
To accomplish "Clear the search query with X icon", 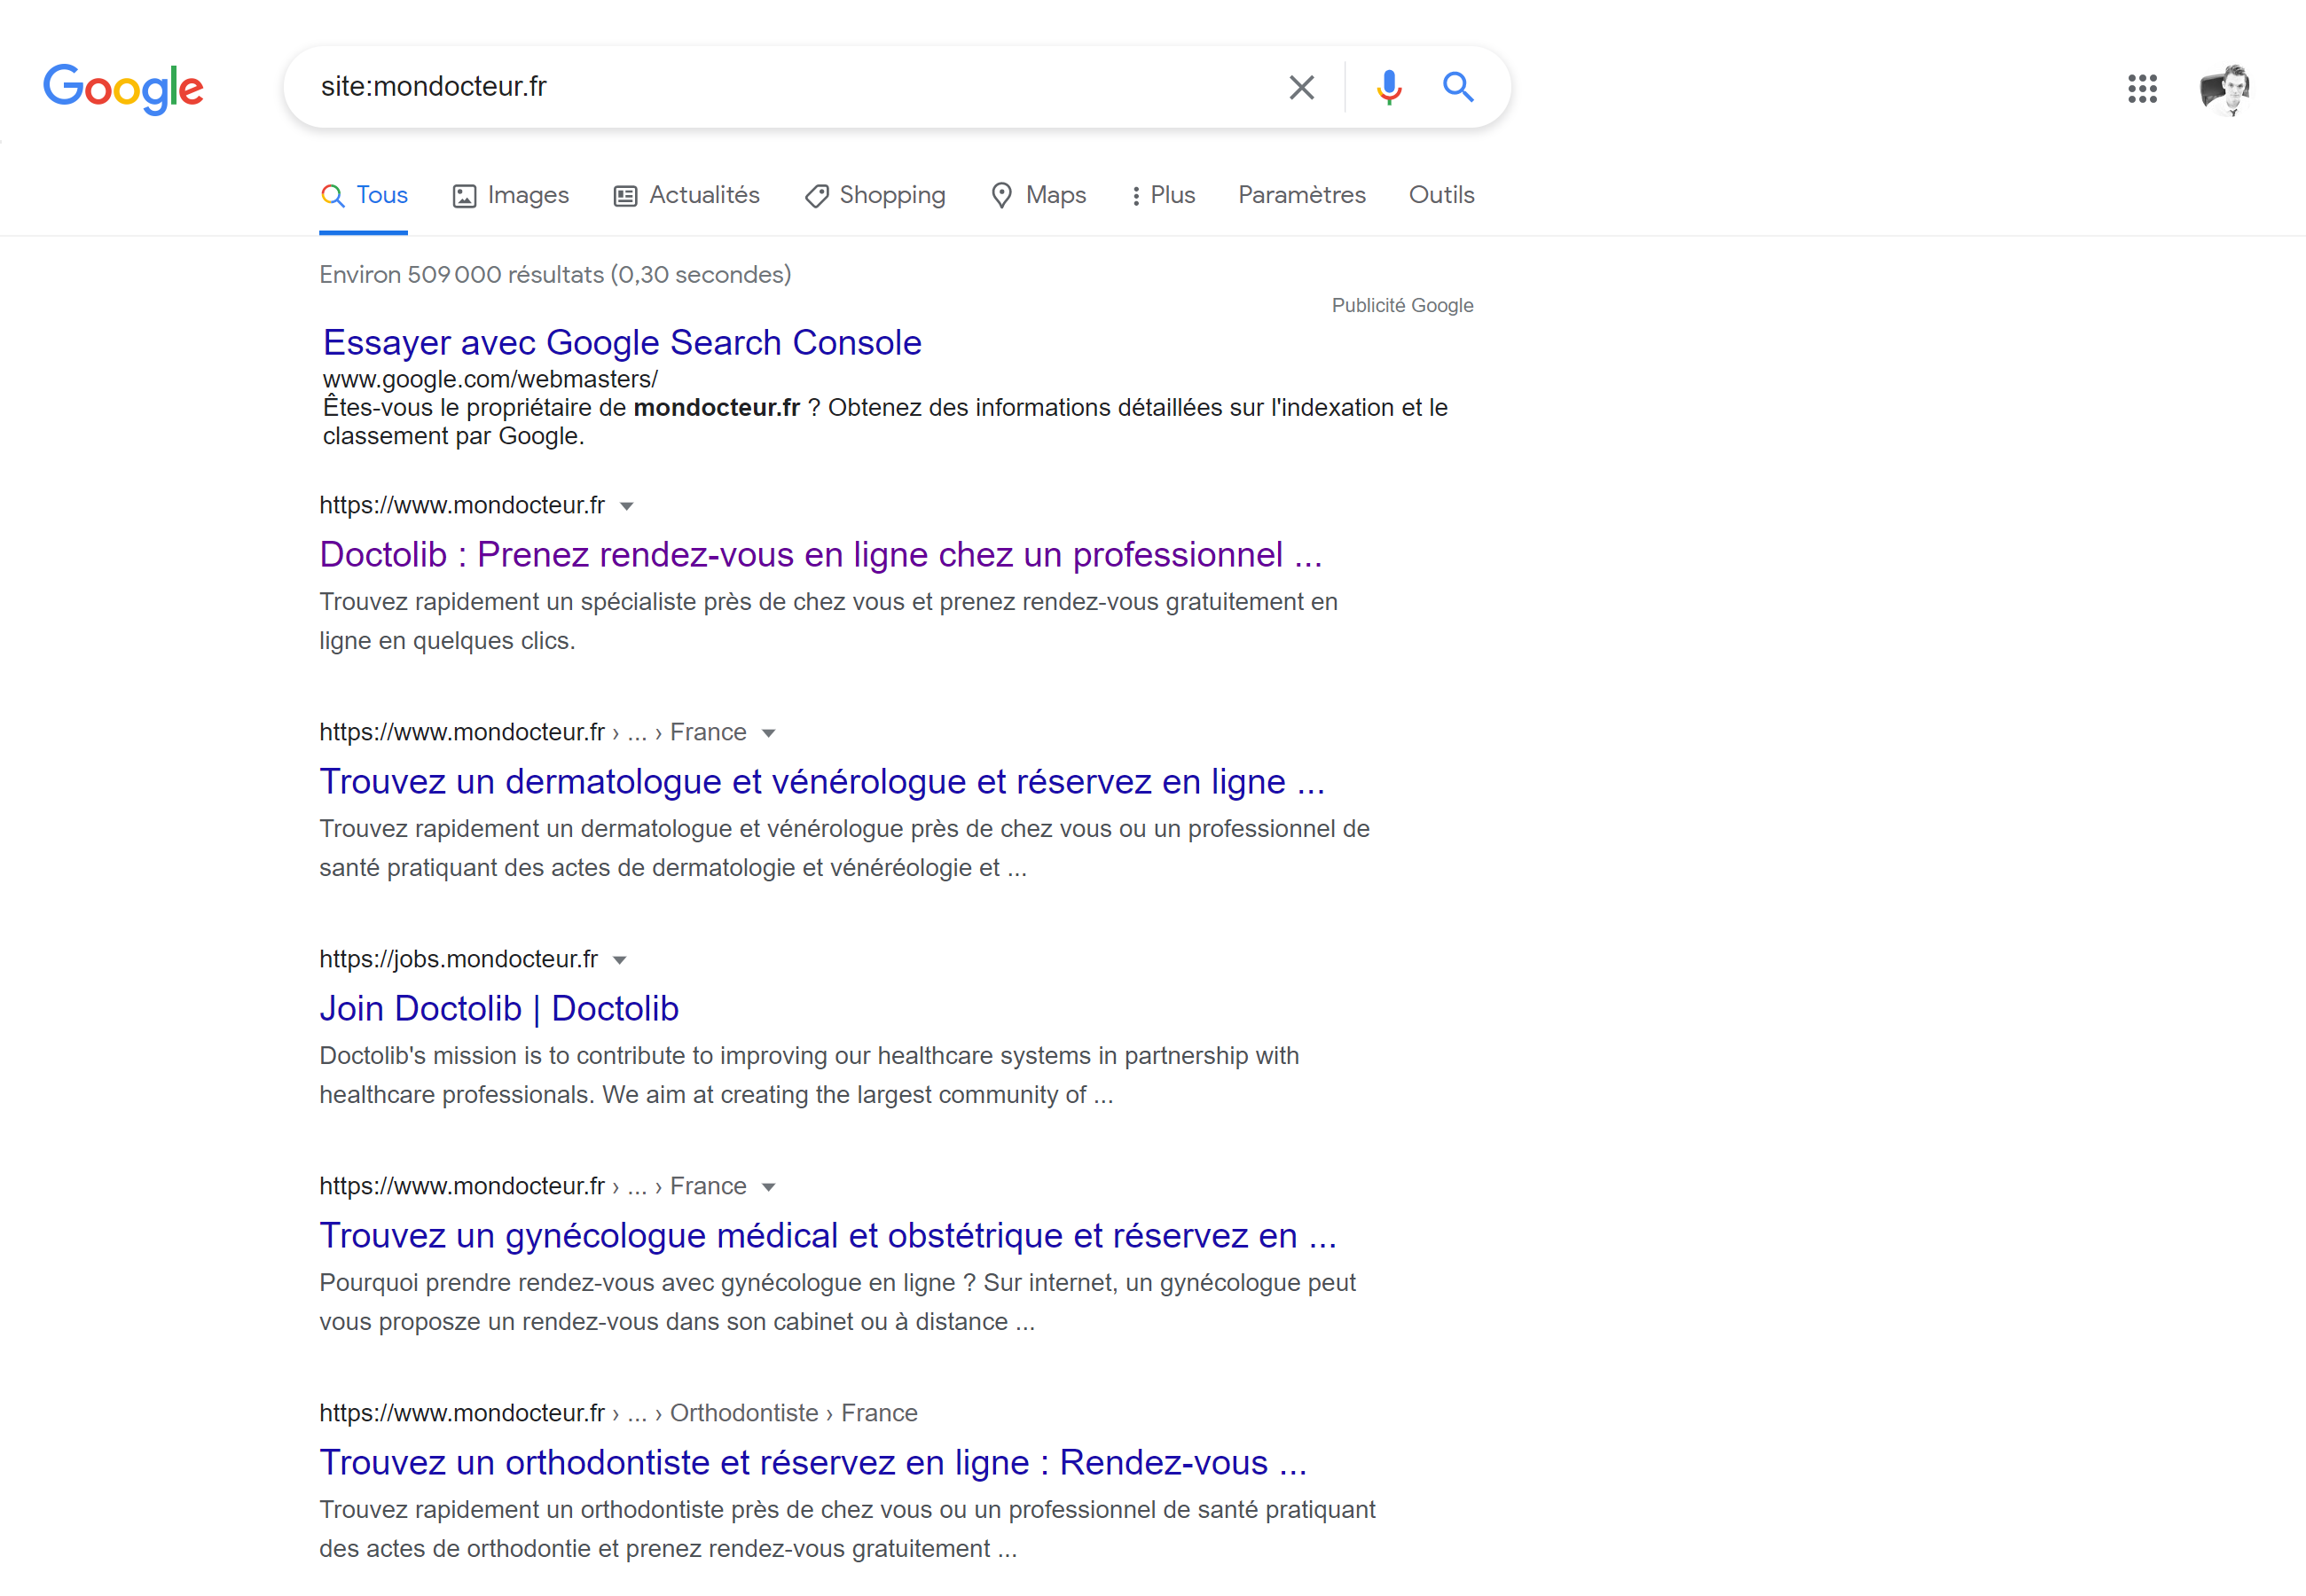I will pos(1301,88).
